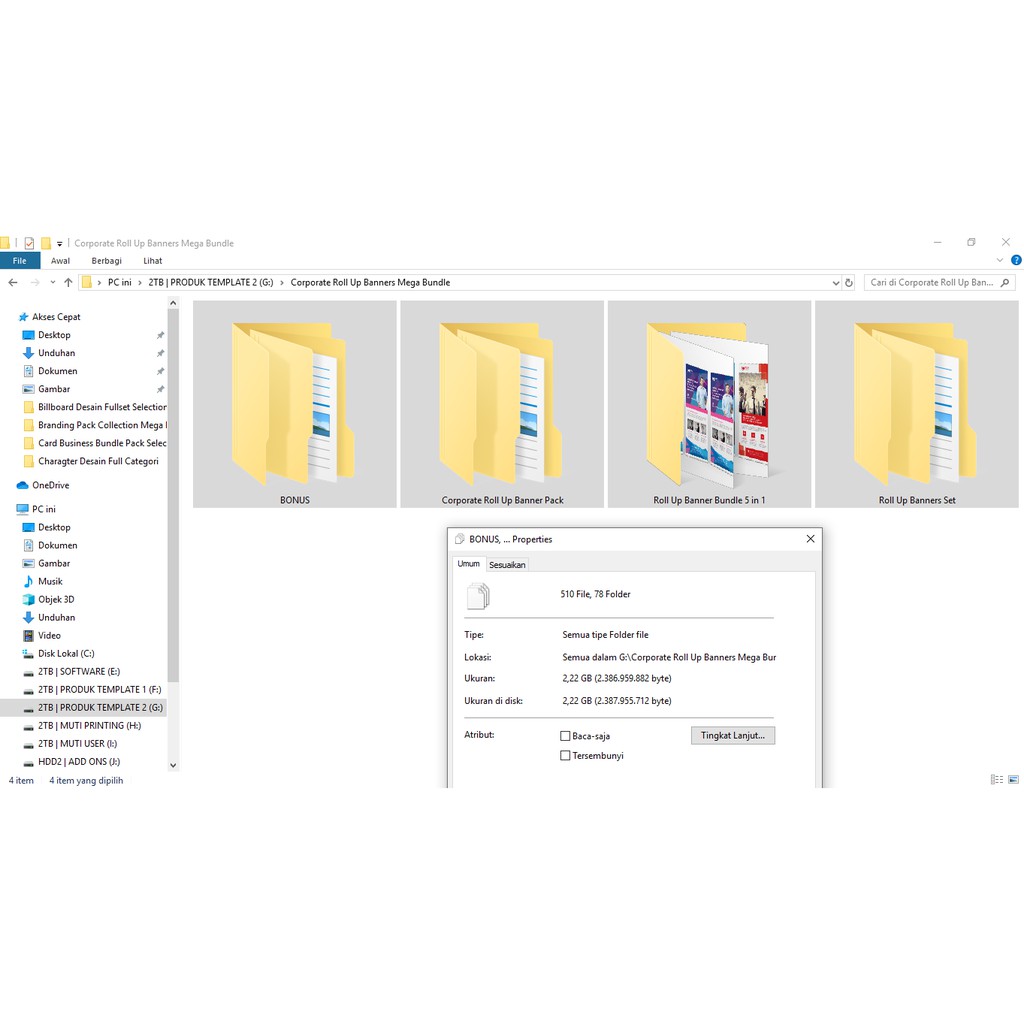
Task: Open the address bar history dropdown
Action: tap(836, 283)
